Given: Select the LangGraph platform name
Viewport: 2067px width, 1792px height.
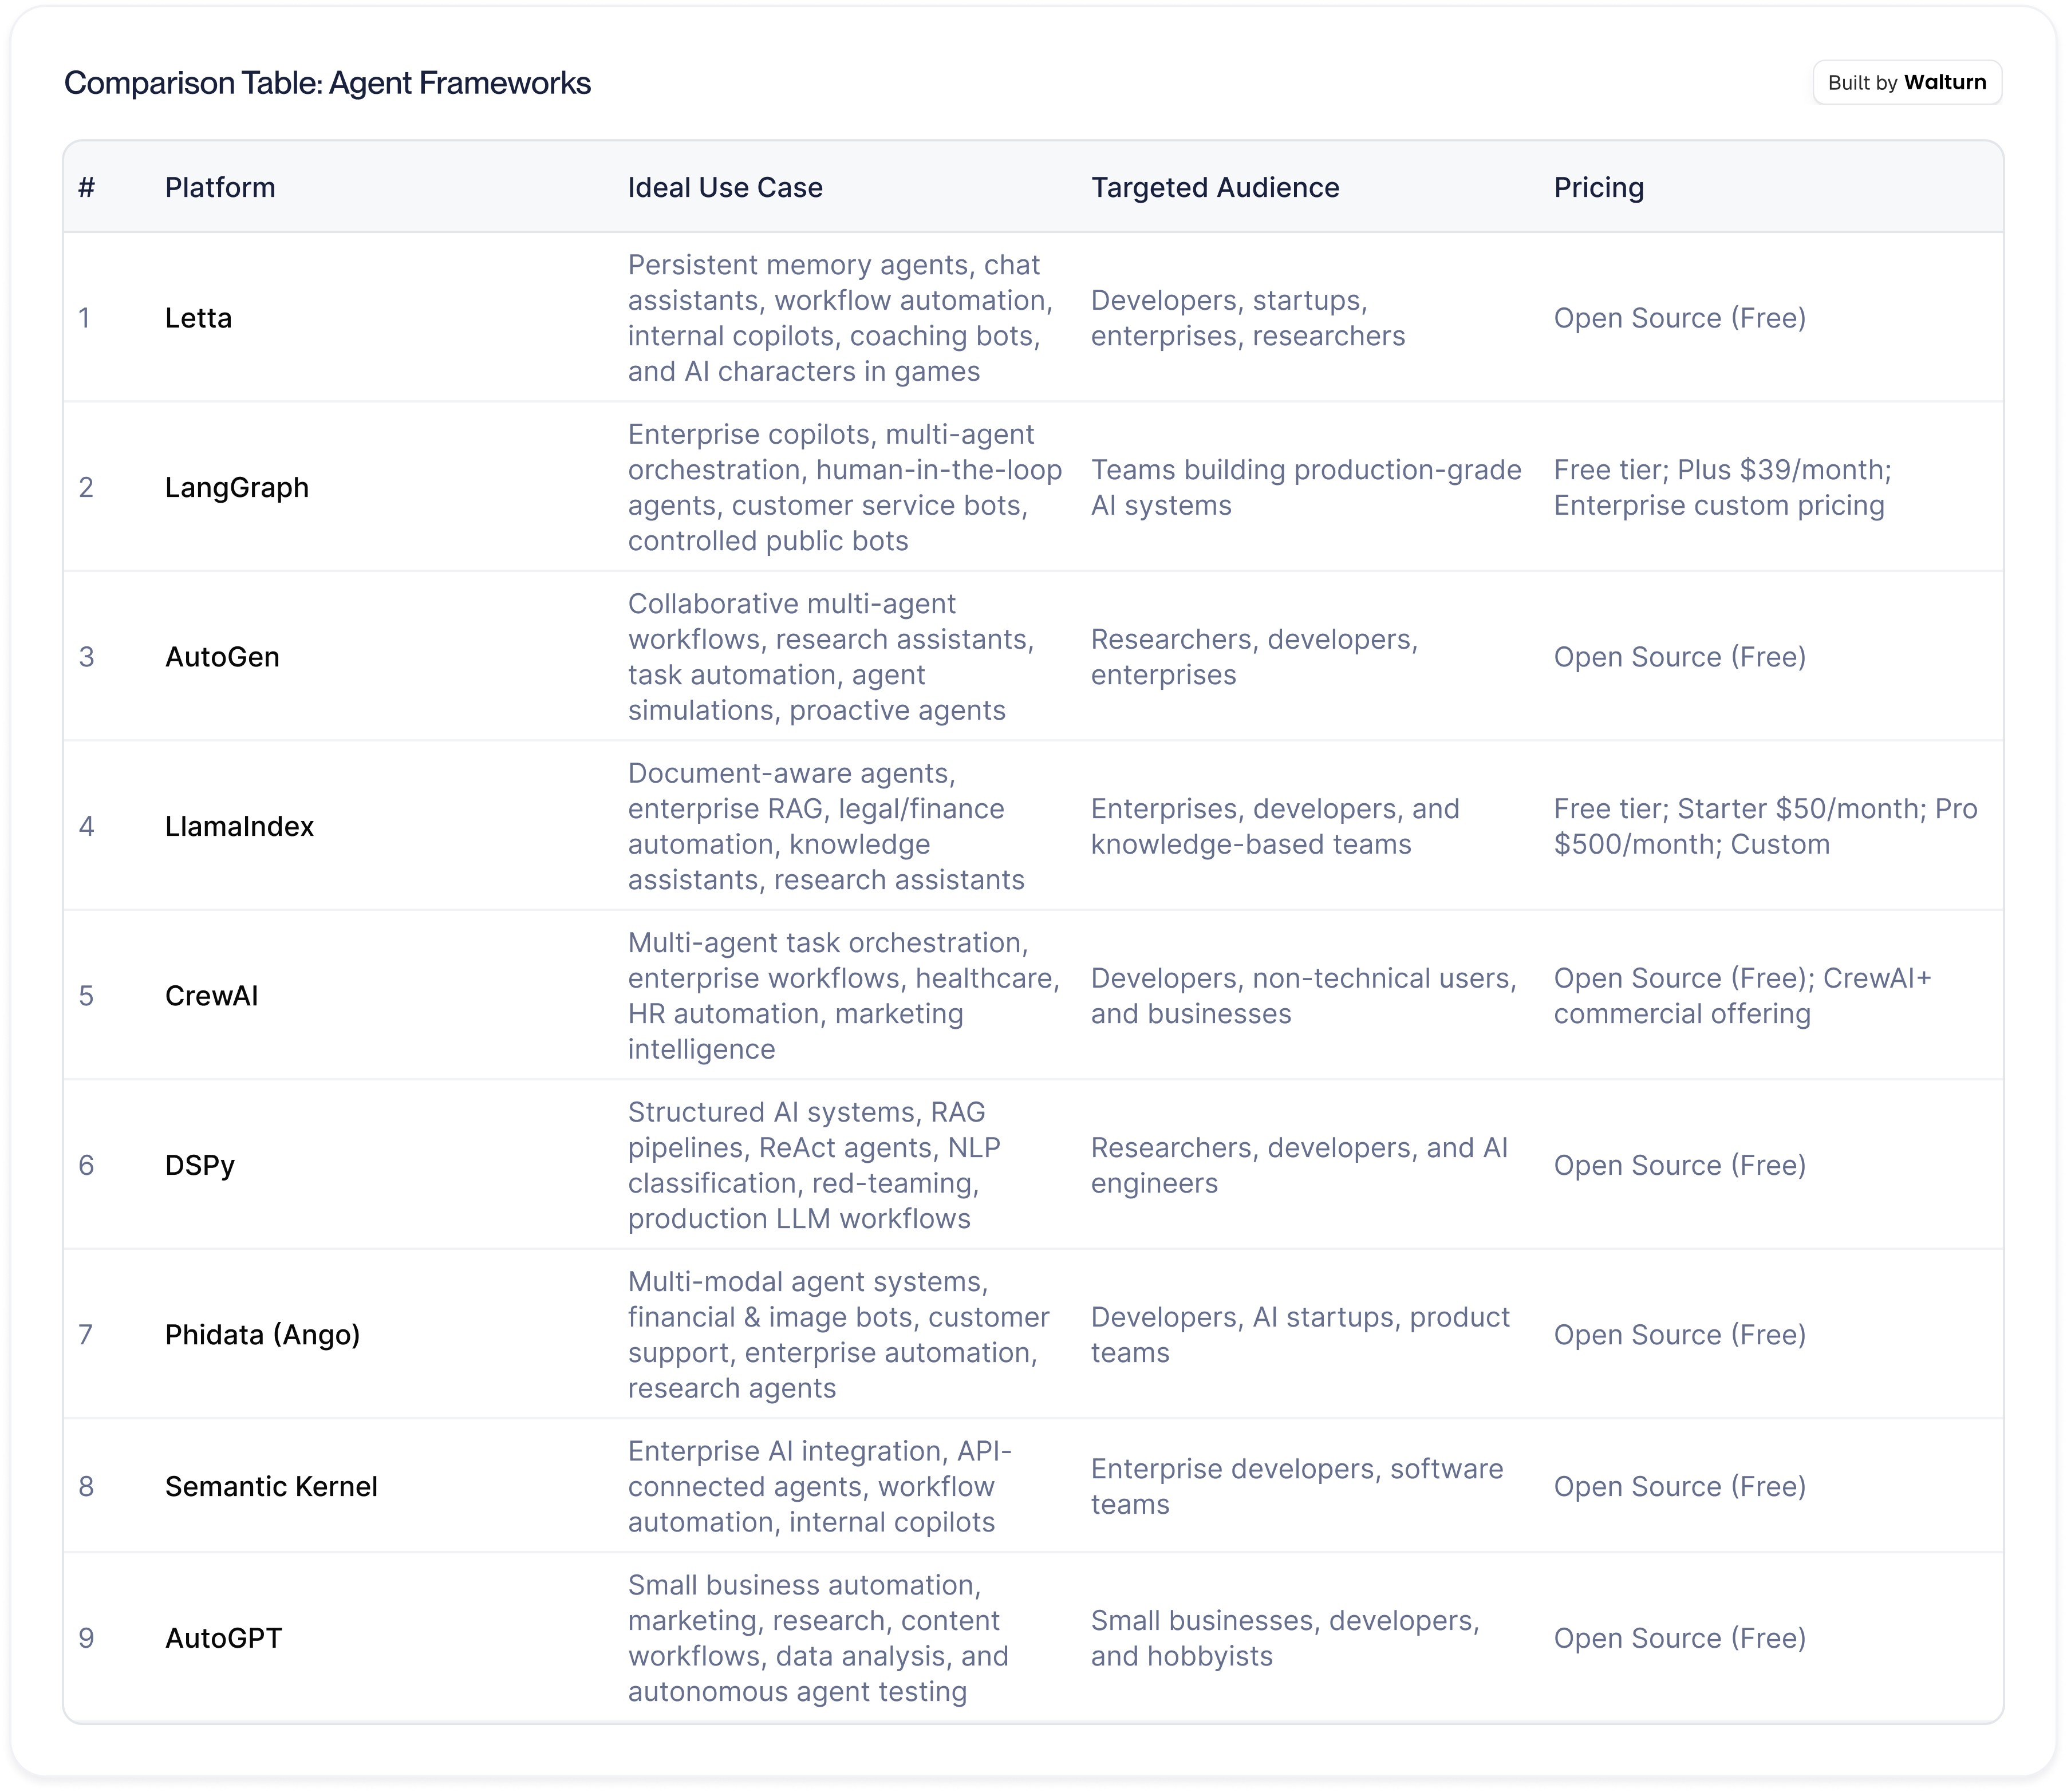Looking at the screenshot, I should (237, 487).
